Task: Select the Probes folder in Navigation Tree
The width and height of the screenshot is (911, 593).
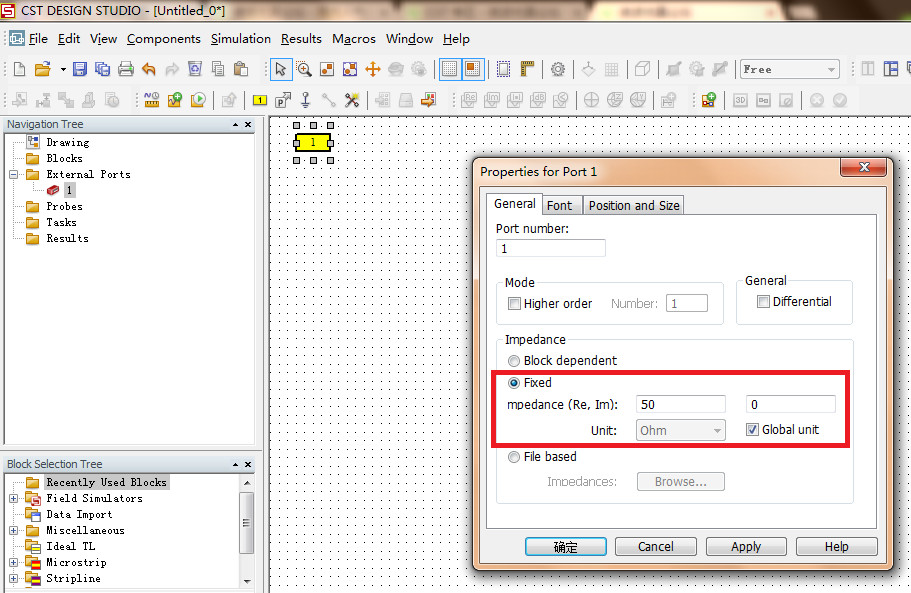Action: [64, 206]
